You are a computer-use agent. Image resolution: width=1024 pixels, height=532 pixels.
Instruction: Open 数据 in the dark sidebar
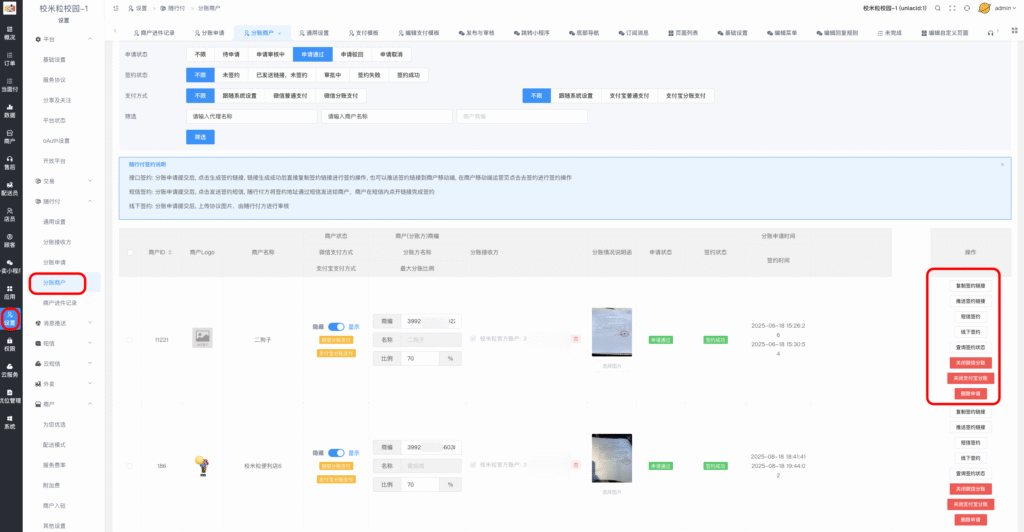[10, 110]
